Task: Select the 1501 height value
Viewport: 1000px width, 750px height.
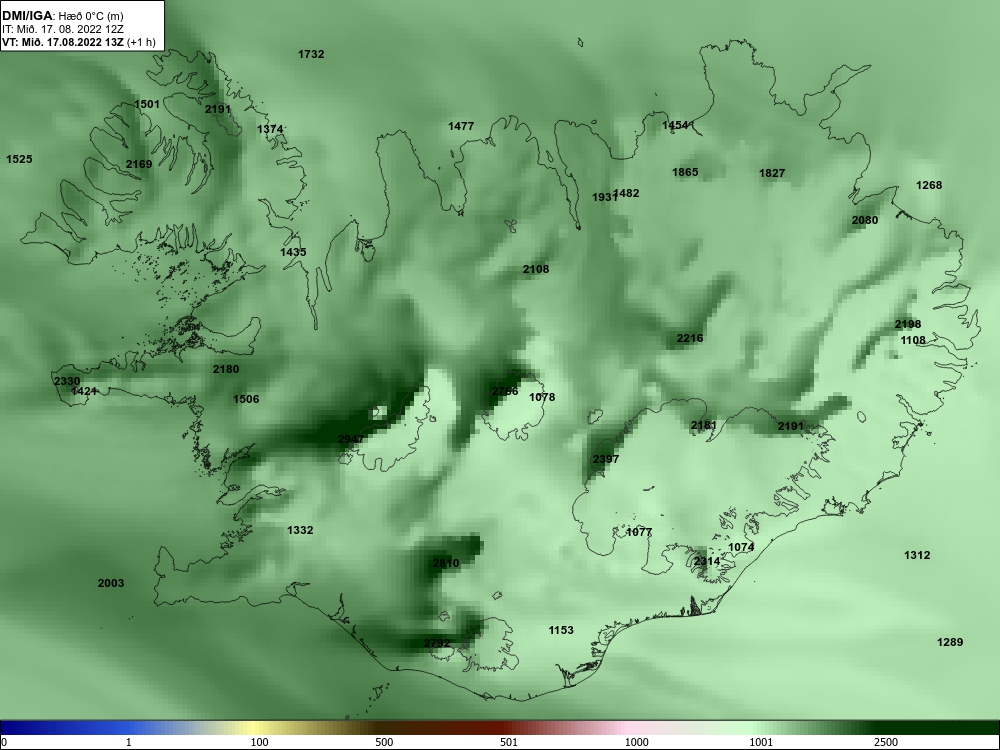Action: (147, 104)
